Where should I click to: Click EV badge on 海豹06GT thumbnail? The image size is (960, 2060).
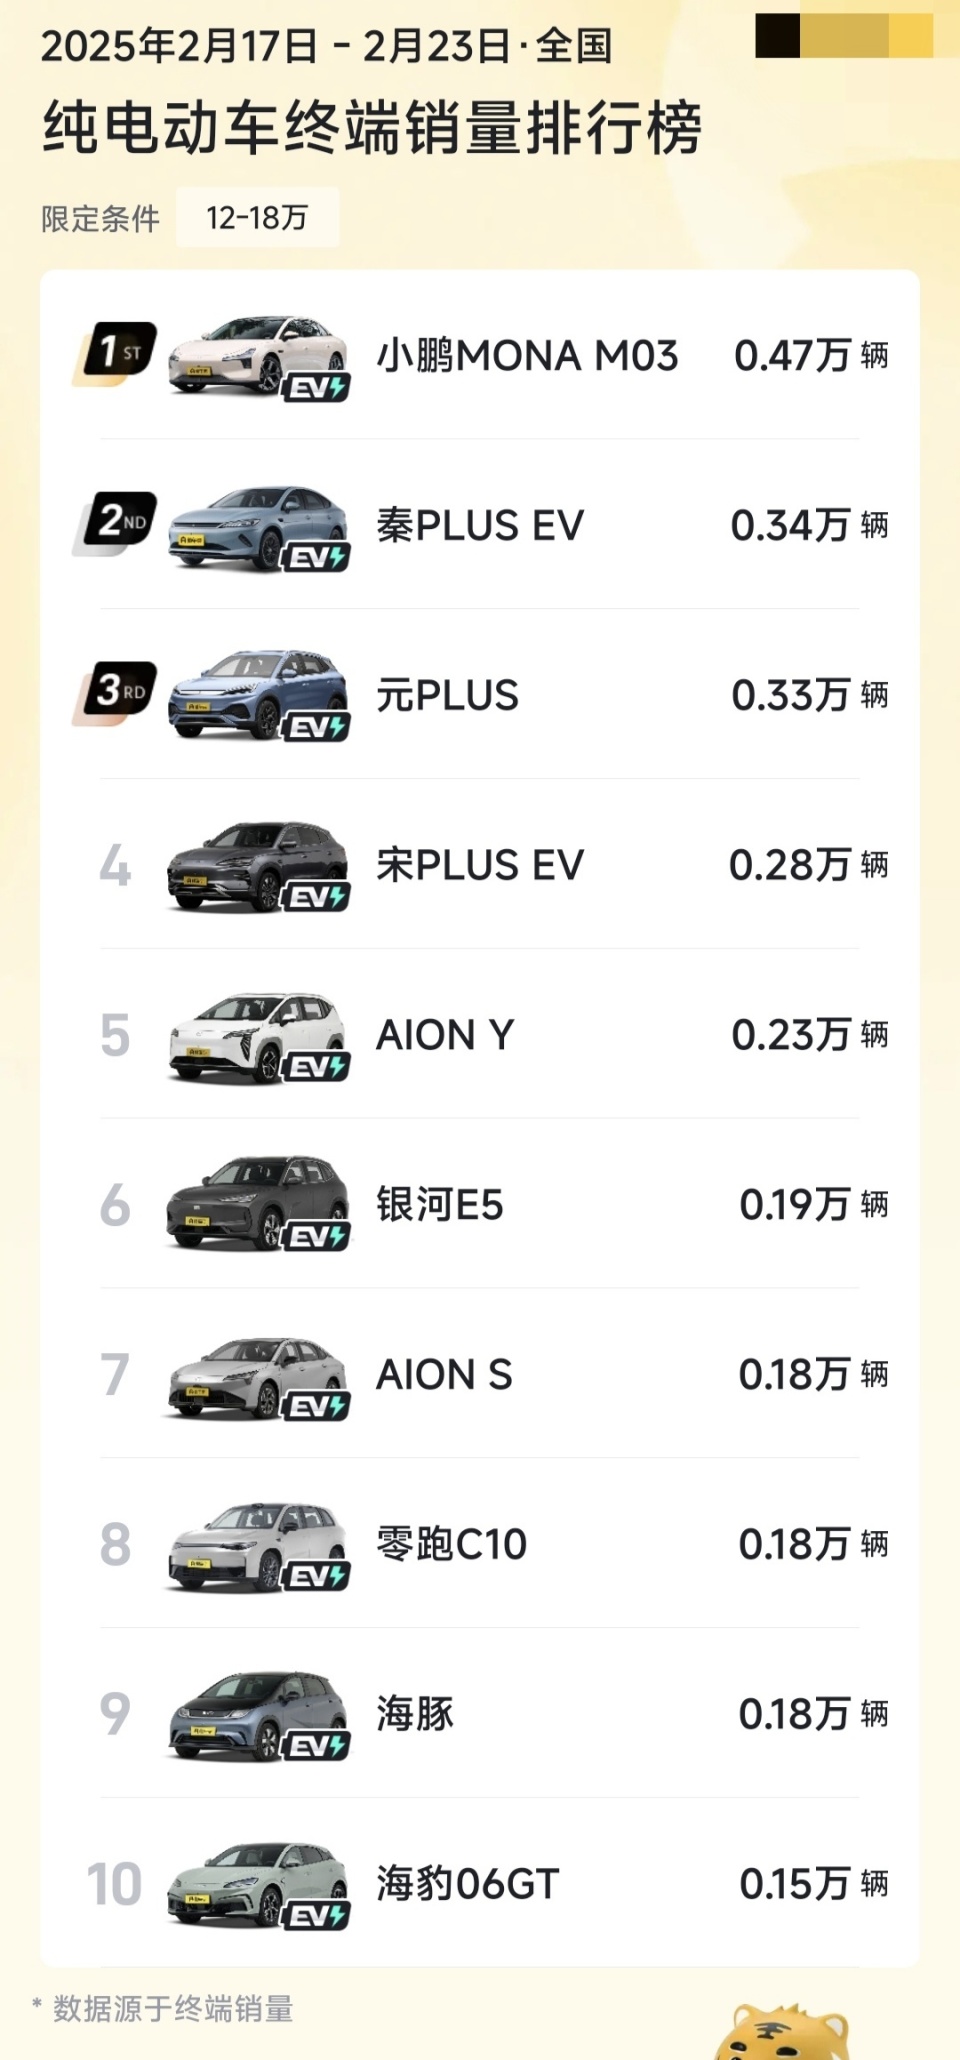click(316, 1916)
